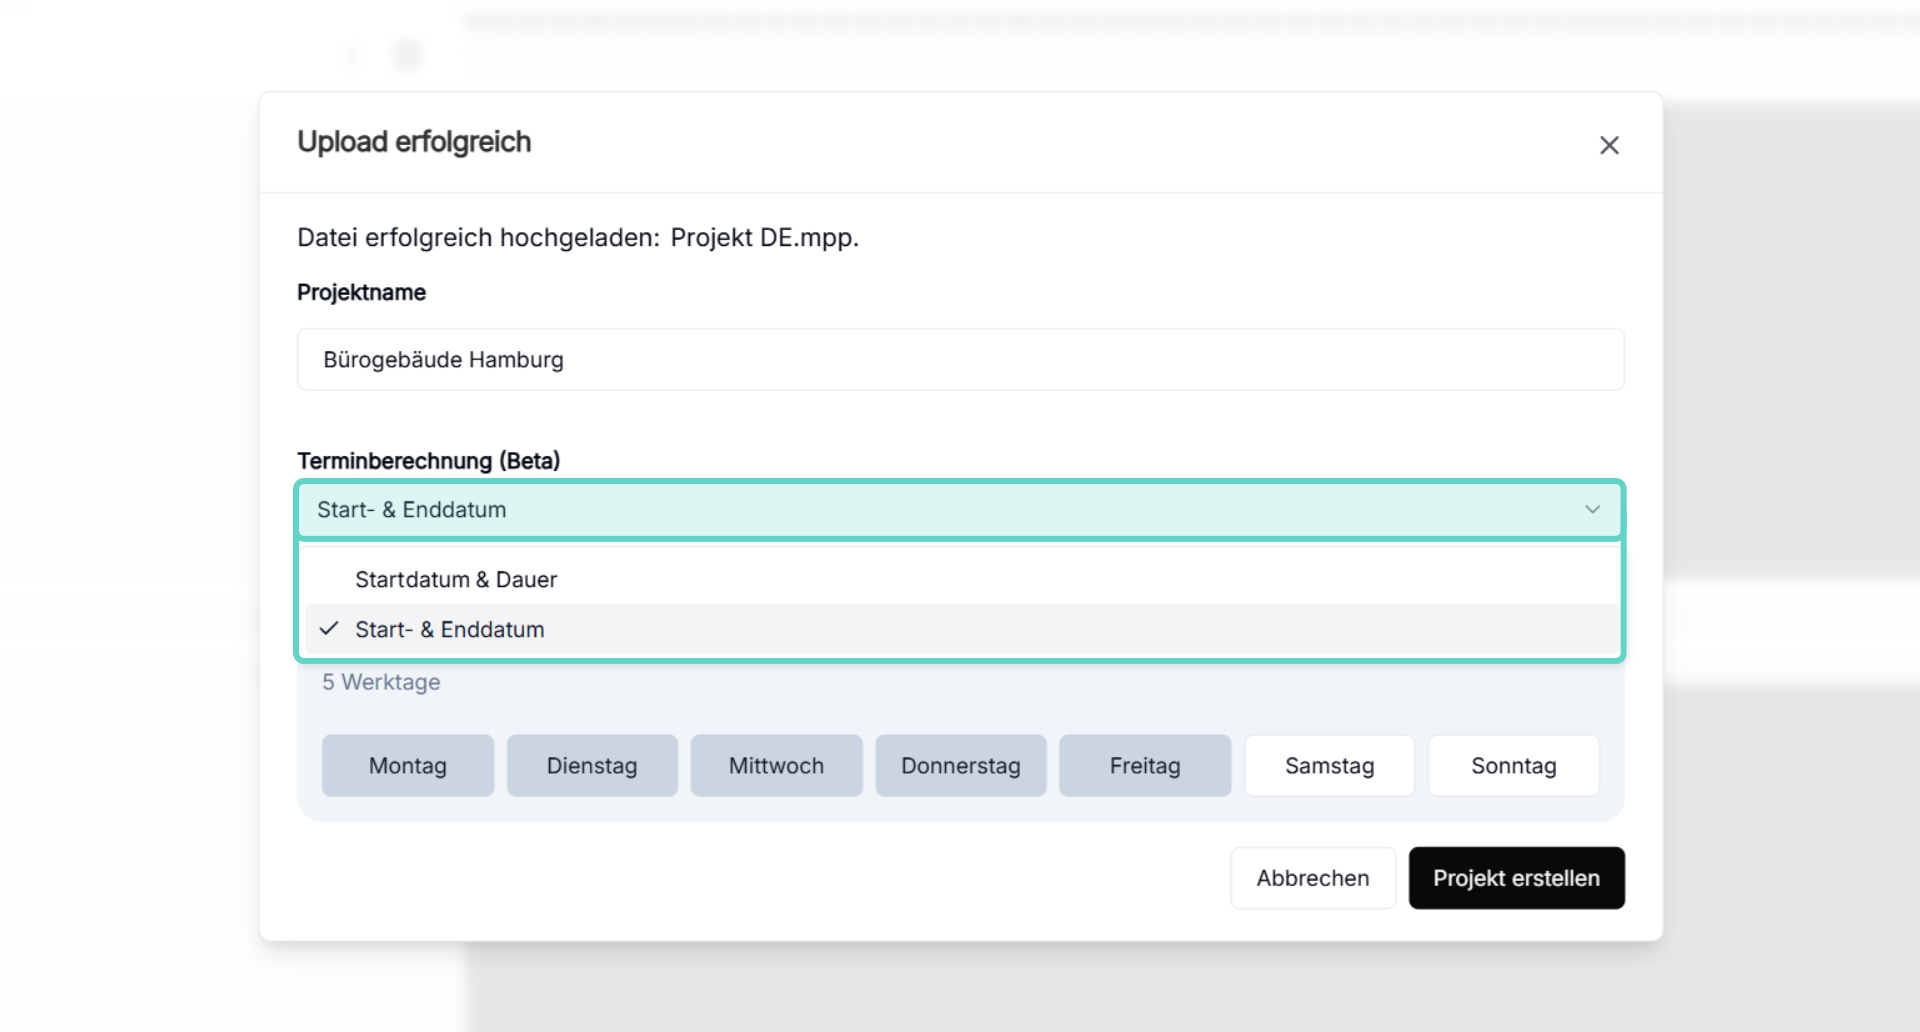
Task: Enable Sonntag as a workday
Action: click(1513, 766)
